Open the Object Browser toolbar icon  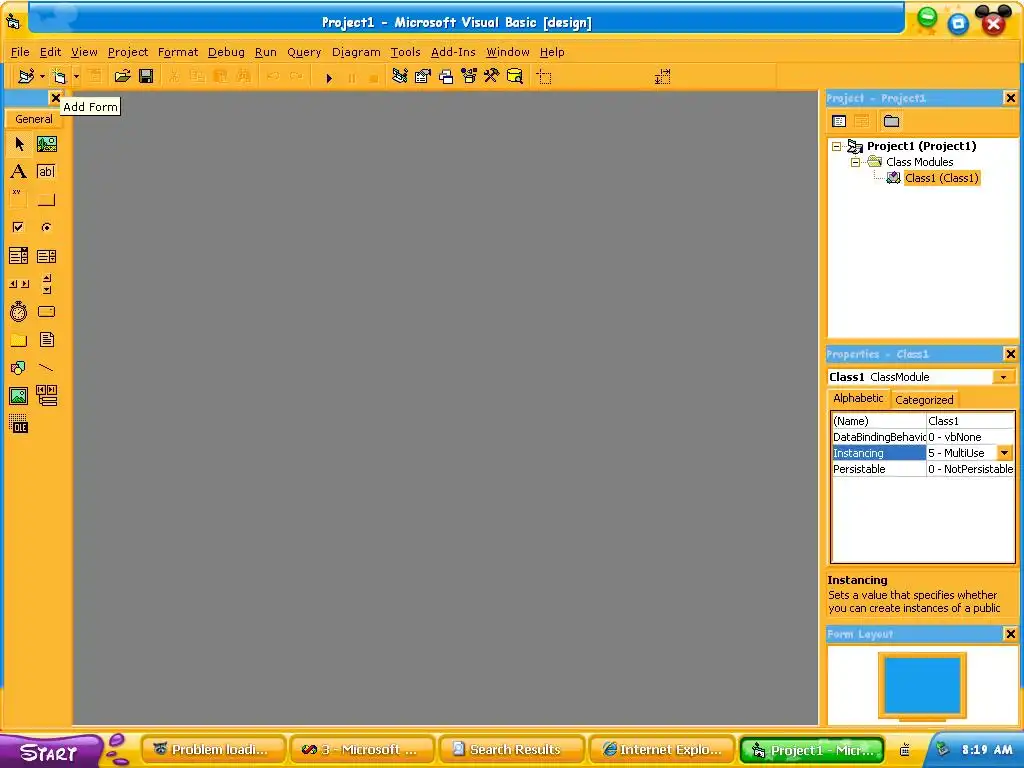(x=469, y=76)
